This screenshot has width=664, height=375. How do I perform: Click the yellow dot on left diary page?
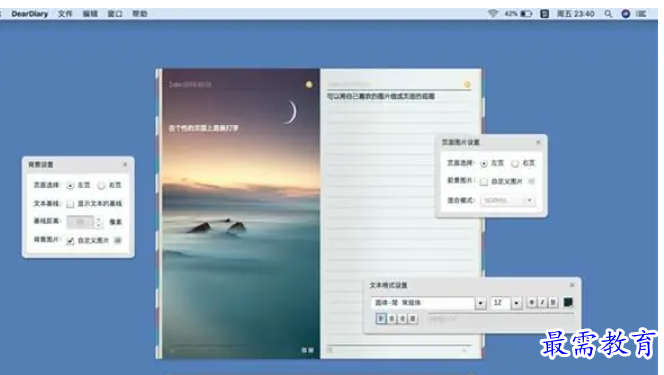coord(309,84)
